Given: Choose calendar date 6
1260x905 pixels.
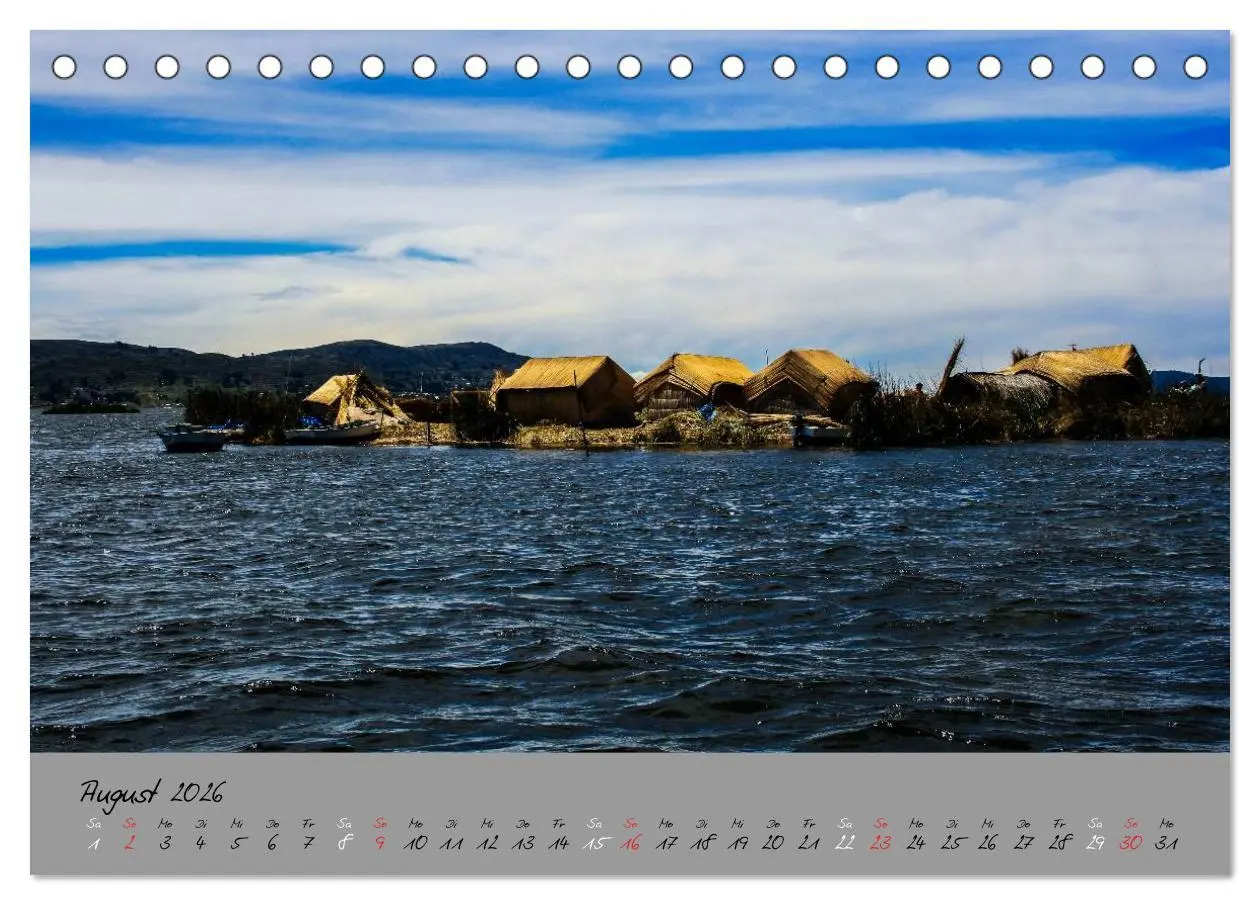Looking at the screenshot, I should 272,843.
